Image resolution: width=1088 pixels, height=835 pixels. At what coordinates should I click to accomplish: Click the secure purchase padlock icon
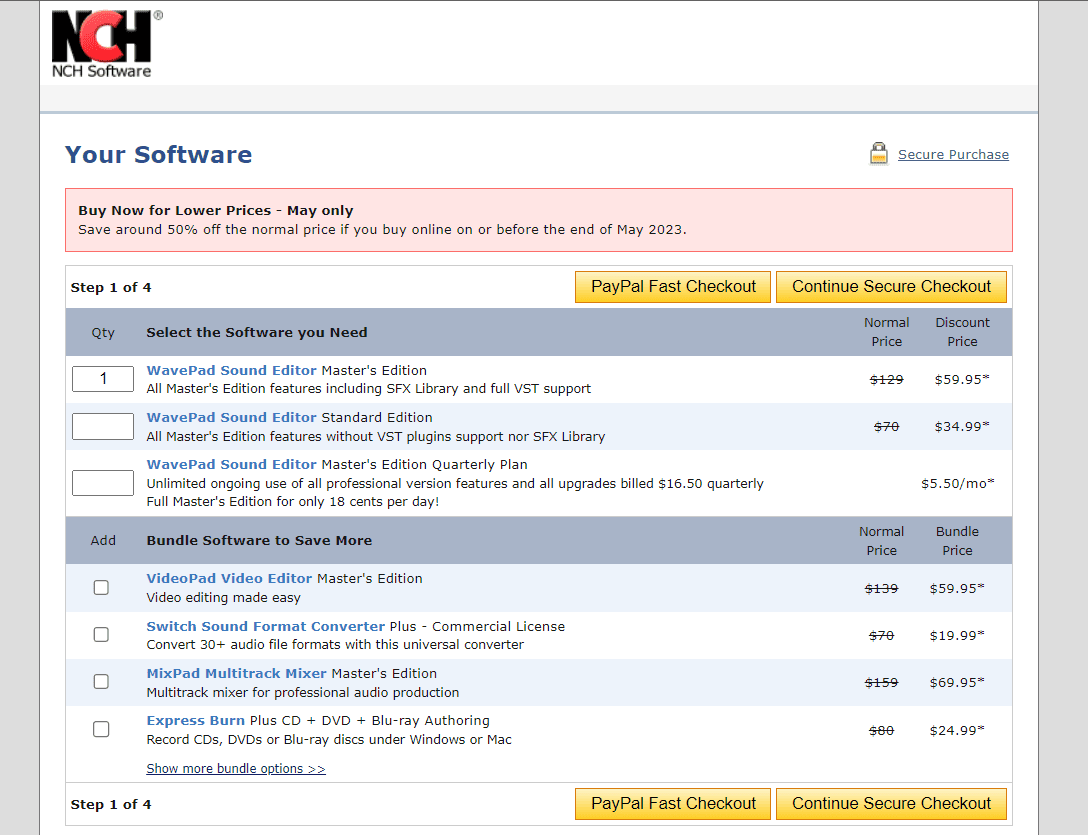(878, 153)
